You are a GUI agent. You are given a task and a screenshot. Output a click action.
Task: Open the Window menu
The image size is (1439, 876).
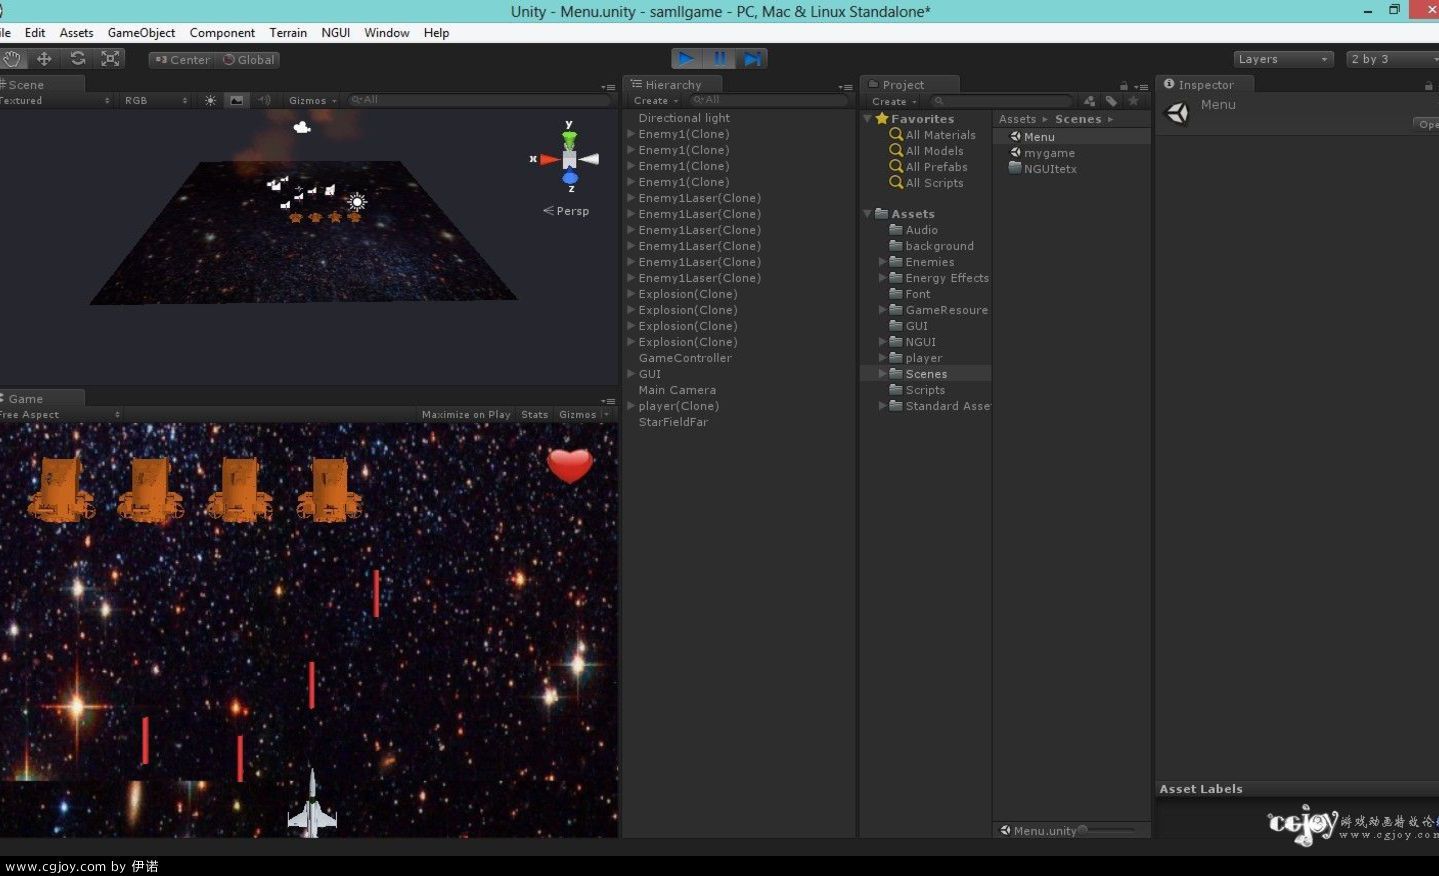click(x=386, y=32)
